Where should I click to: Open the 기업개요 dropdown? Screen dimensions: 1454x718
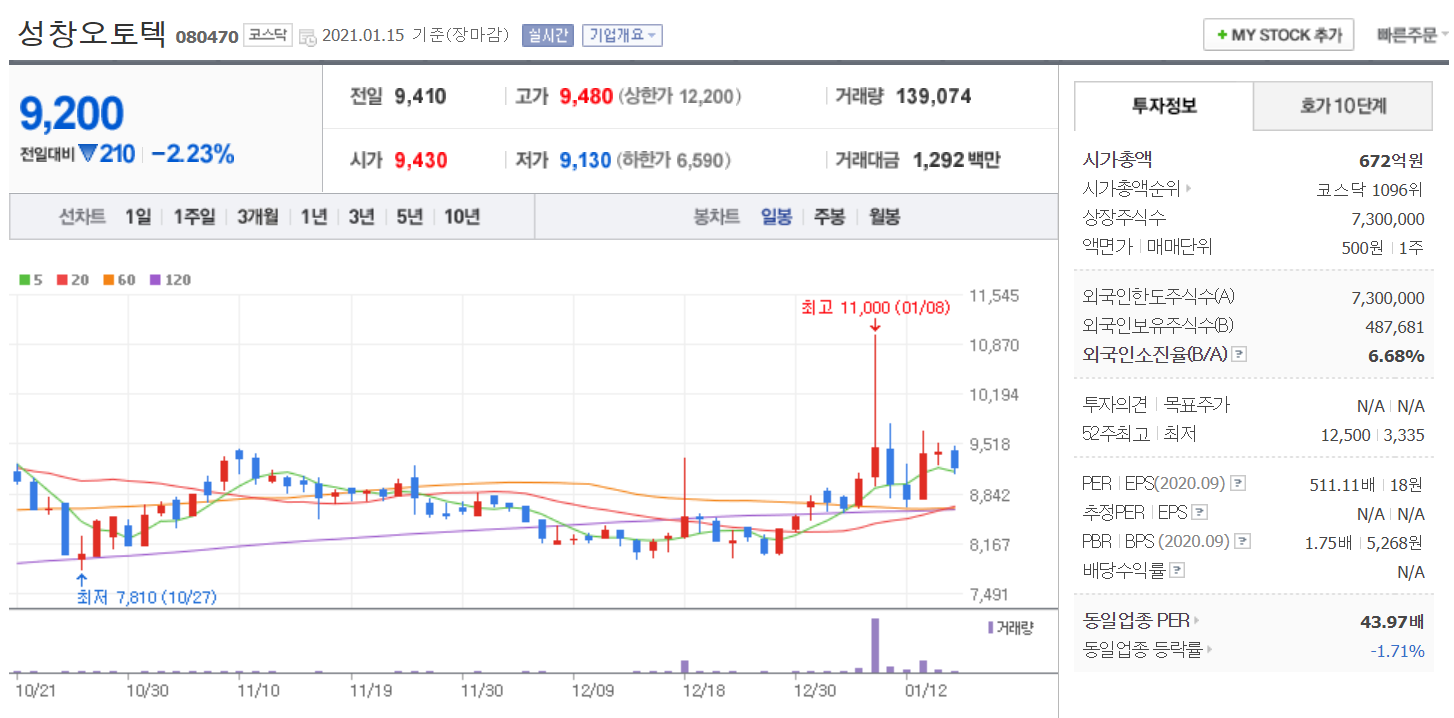[x=622, y=35]
